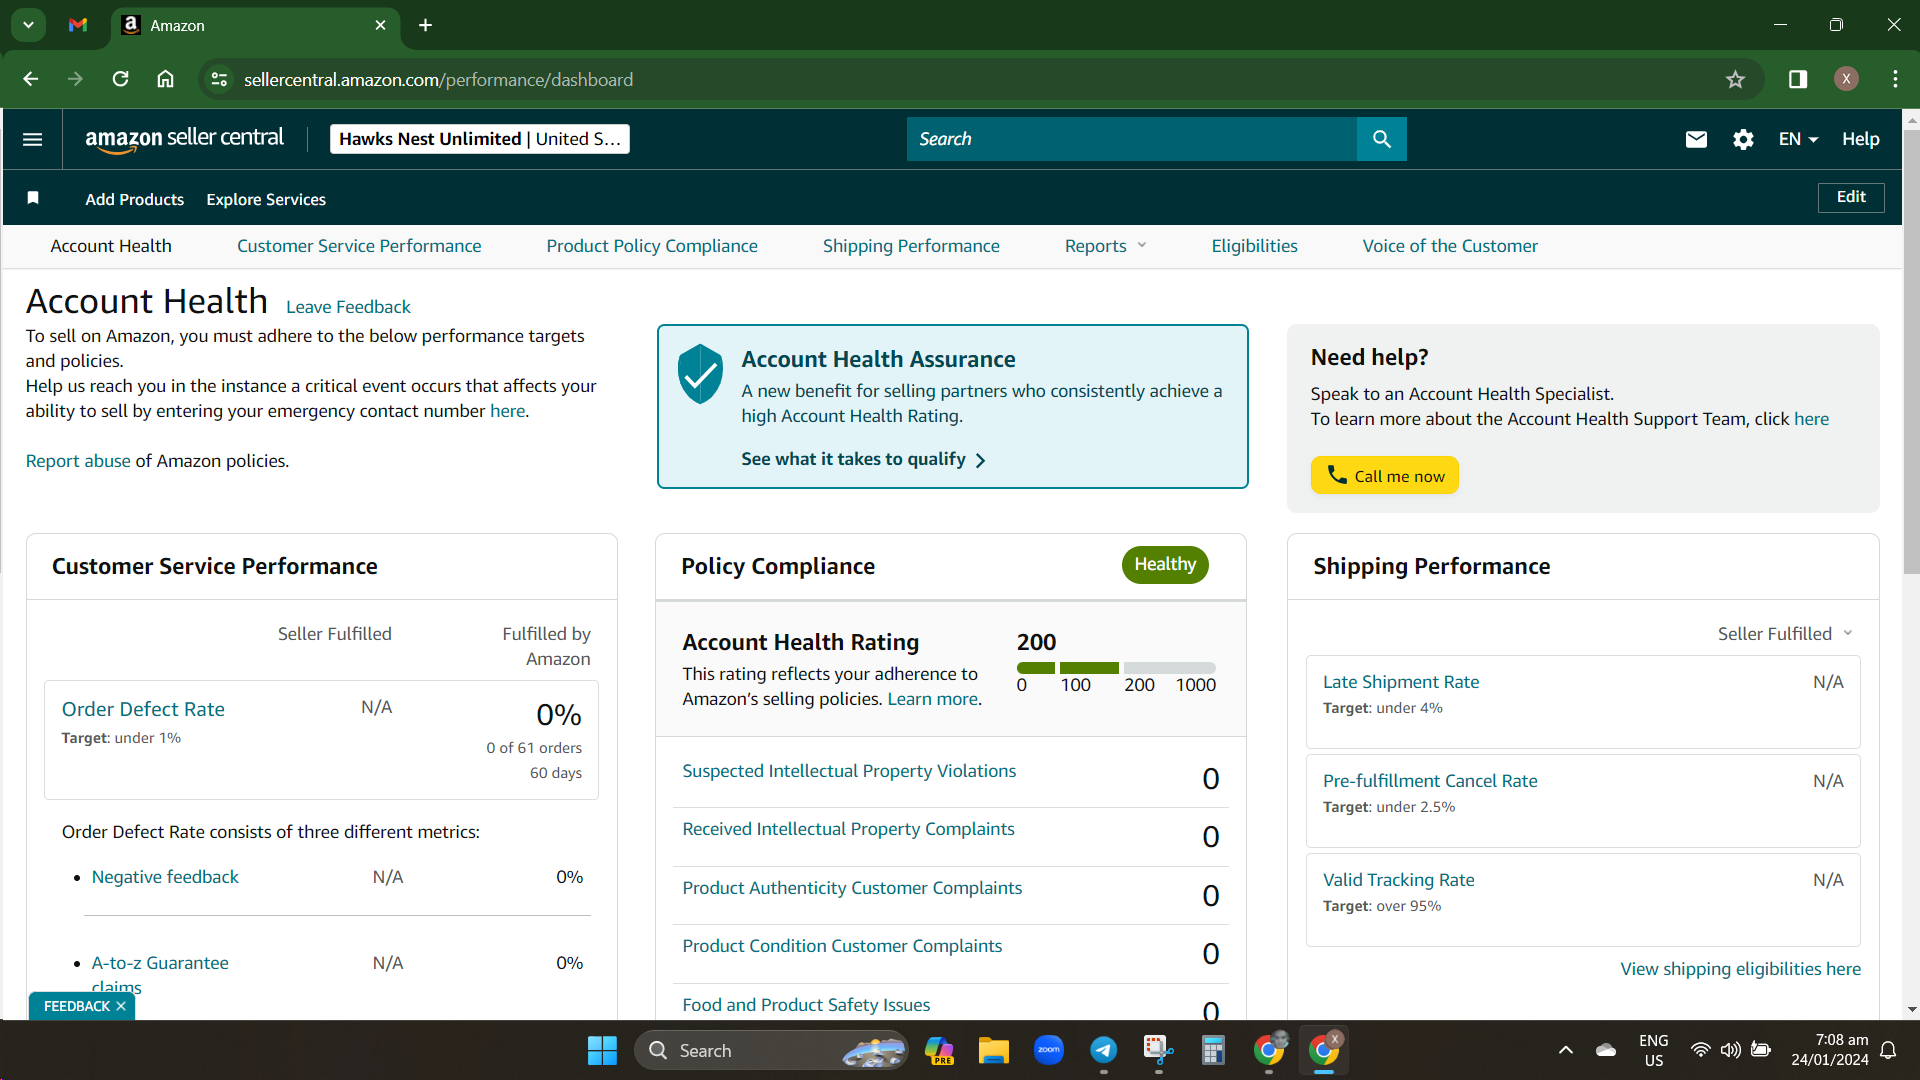The height and width of the screenshot is (1080, 1920).
Task: Click the Edit button in the favorites bar
Action: pos(1851,197)
